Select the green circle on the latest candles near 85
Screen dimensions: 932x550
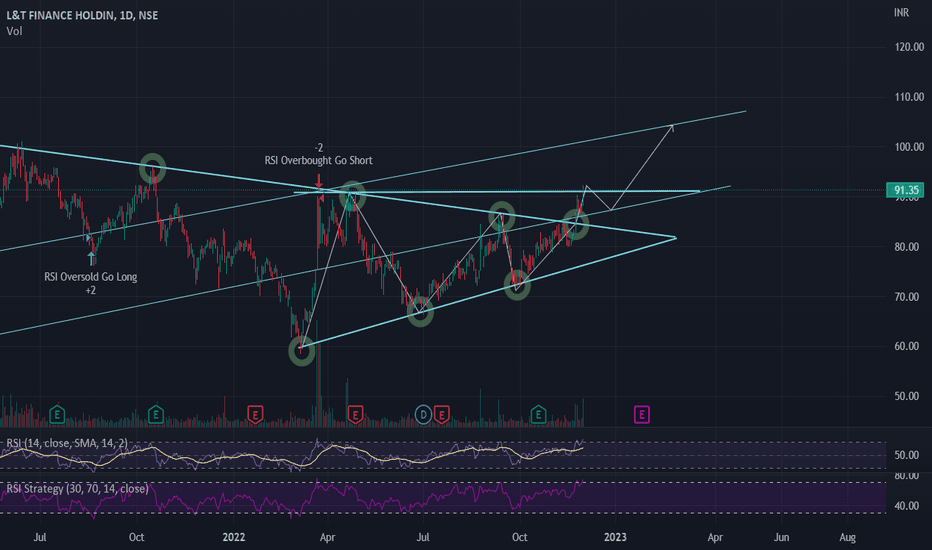tap(575, 224)
